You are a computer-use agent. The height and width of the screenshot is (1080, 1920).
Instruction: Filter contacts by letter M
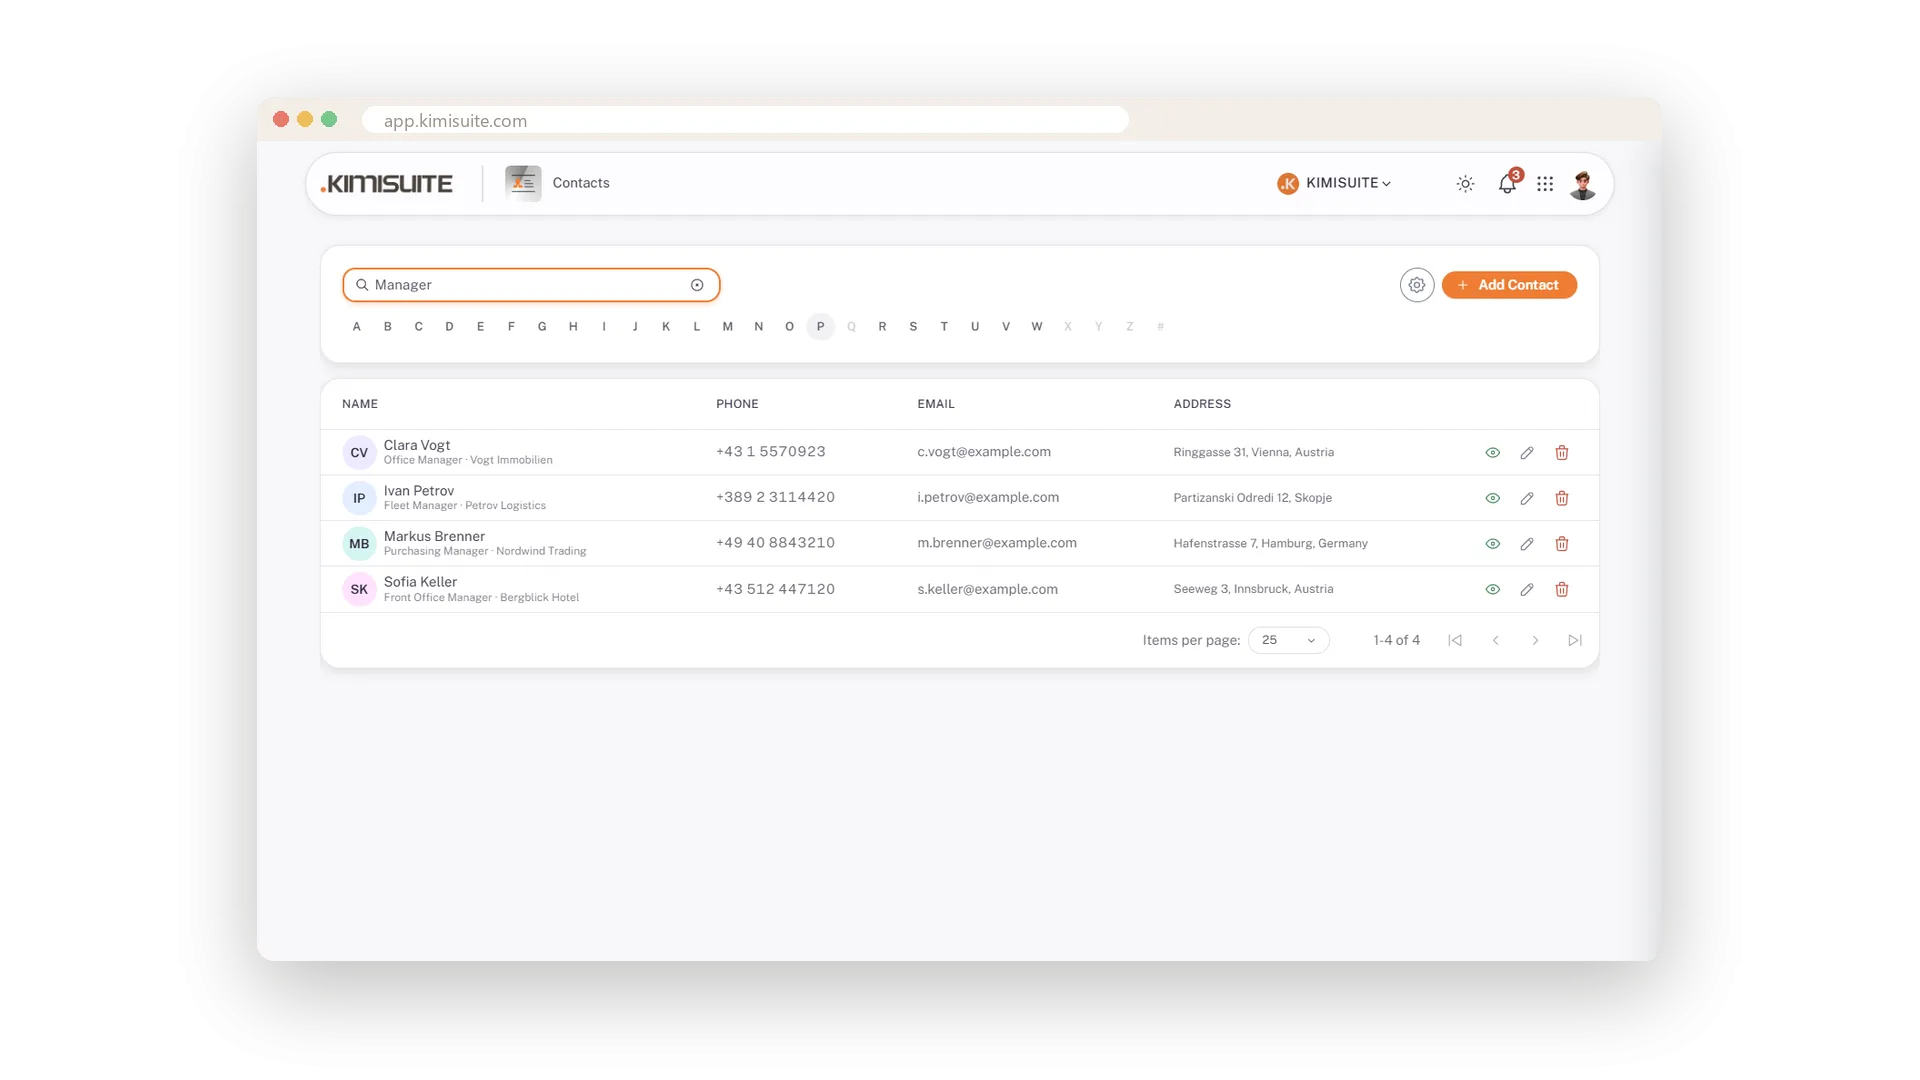[x=727, y=327]
